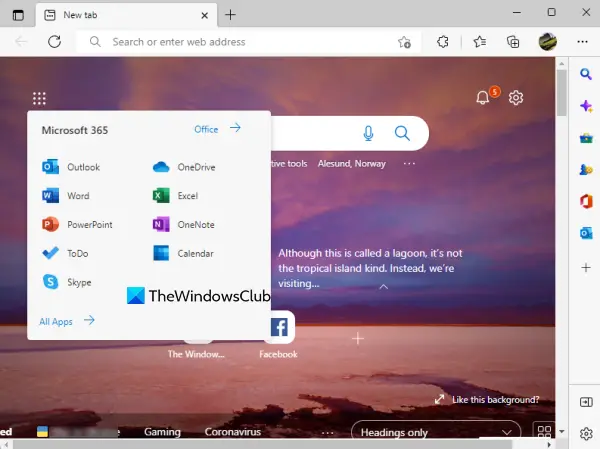This screenshot has height=449, width=600.
Task: Open the sidebar Office icon
Action: pyautogui.click(x=586, y=201)
